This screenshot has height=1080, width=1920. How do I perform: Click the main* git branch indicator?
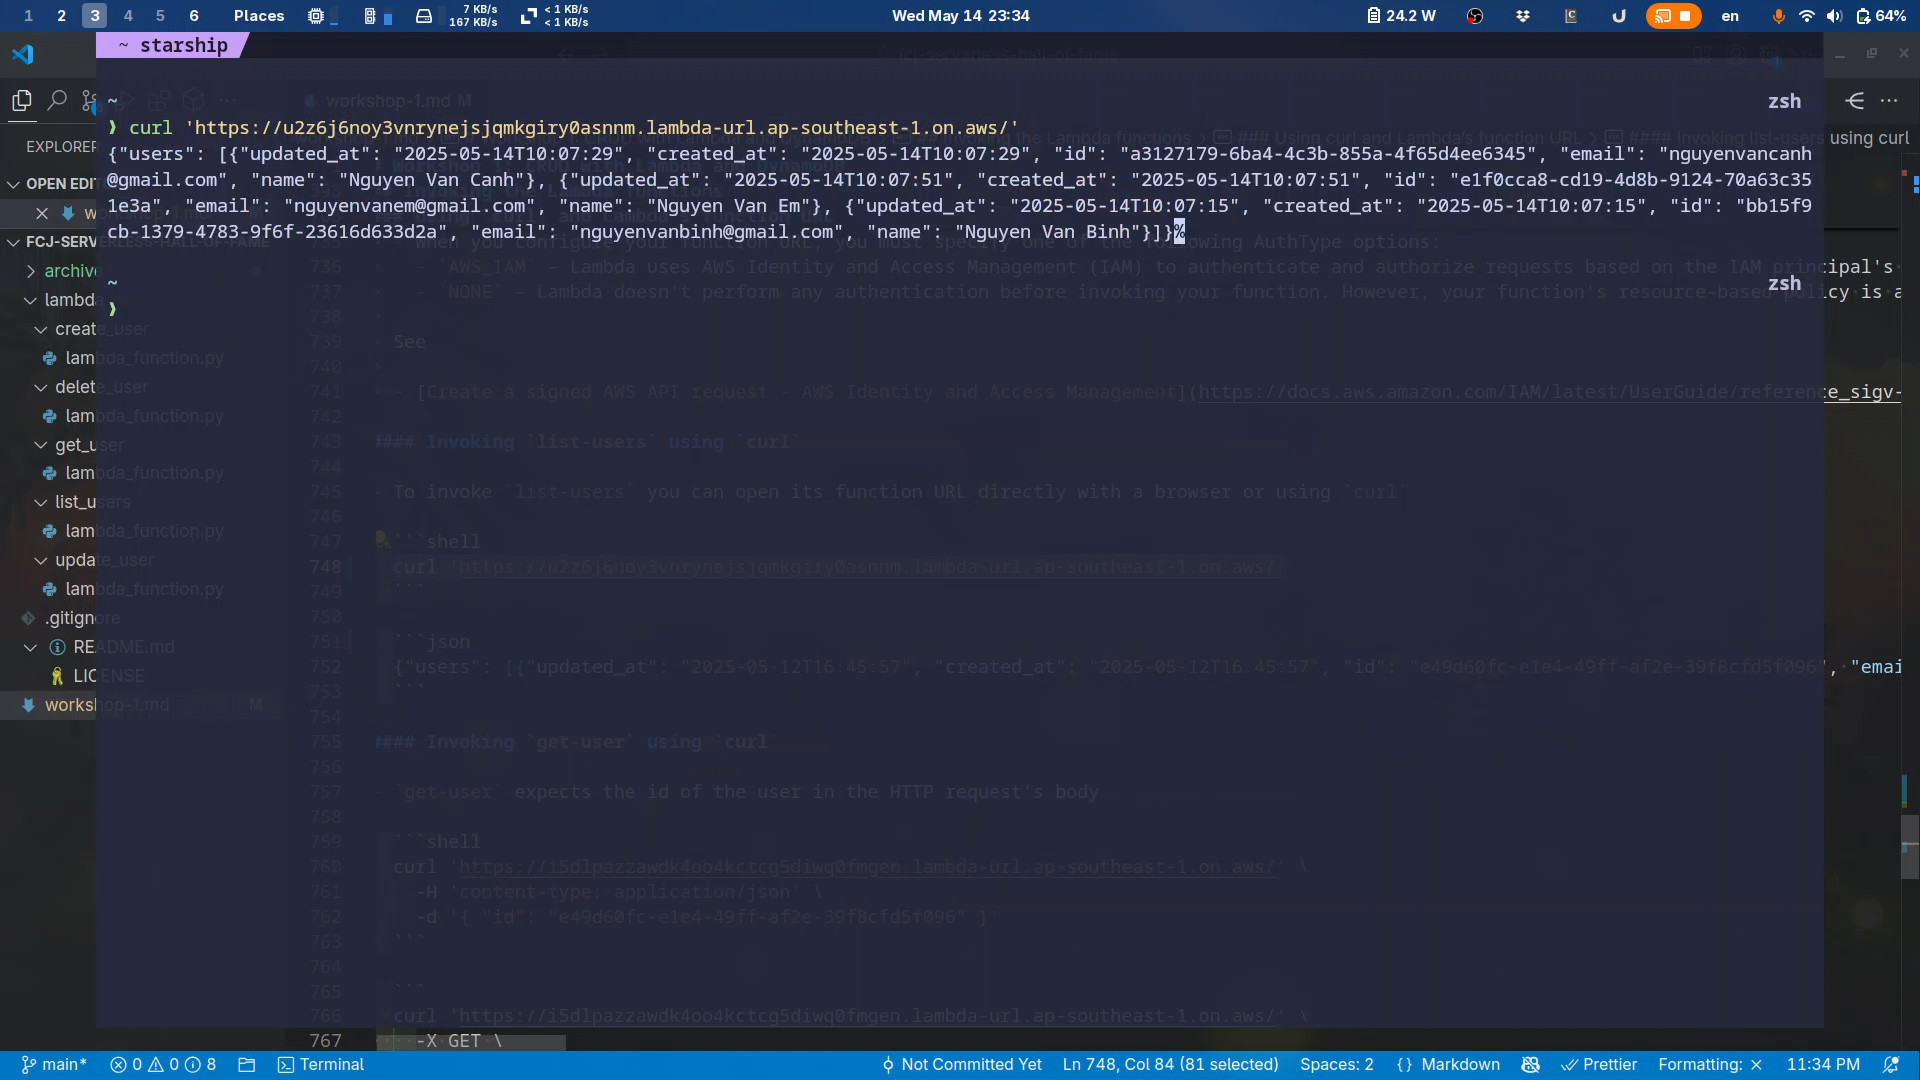point(54,1065)
